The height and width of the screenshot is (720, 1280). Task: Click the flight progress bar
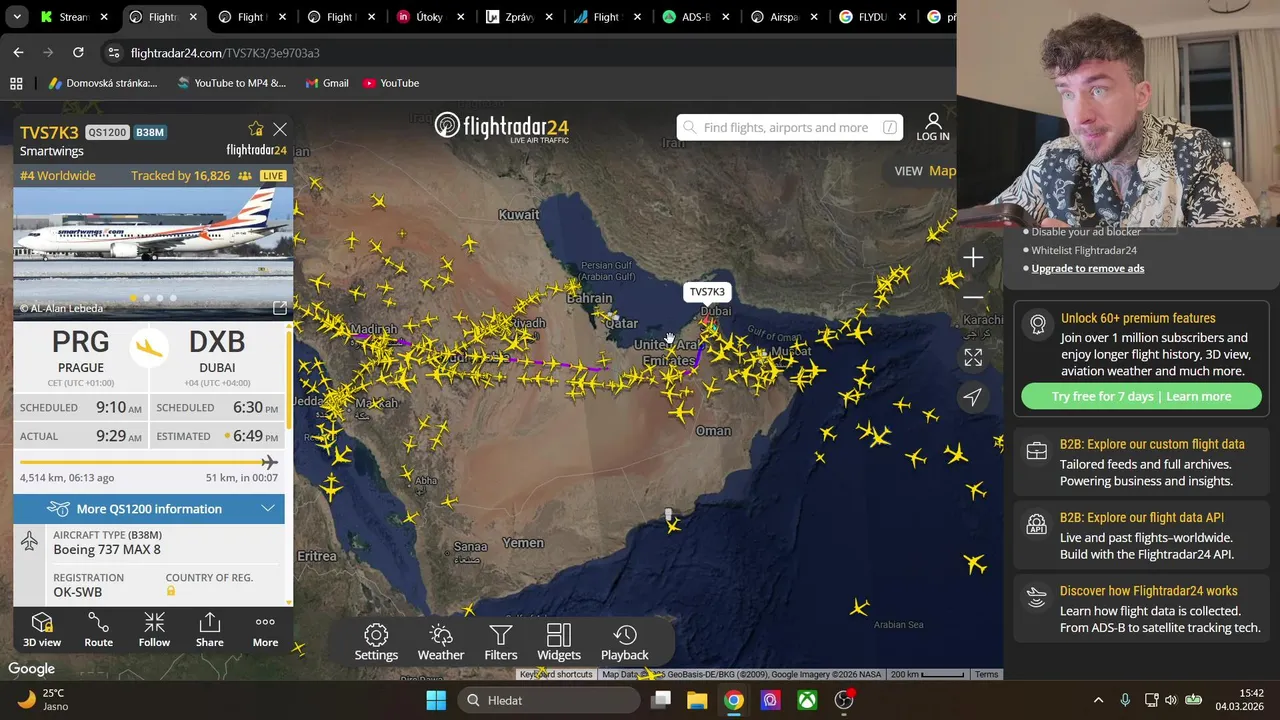pos(149,462)
